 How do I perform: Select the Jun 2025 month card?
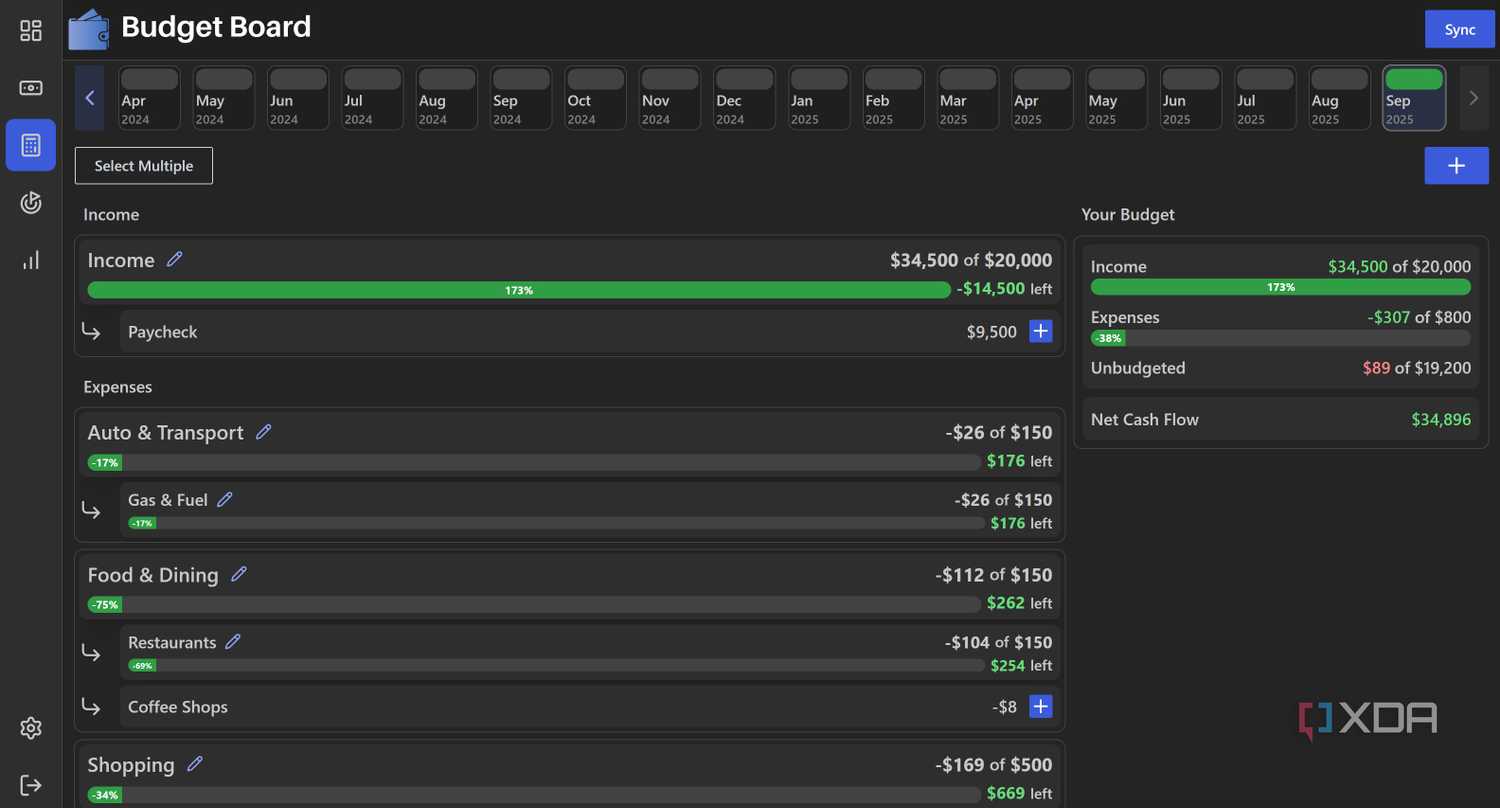tap(1191, 98)
